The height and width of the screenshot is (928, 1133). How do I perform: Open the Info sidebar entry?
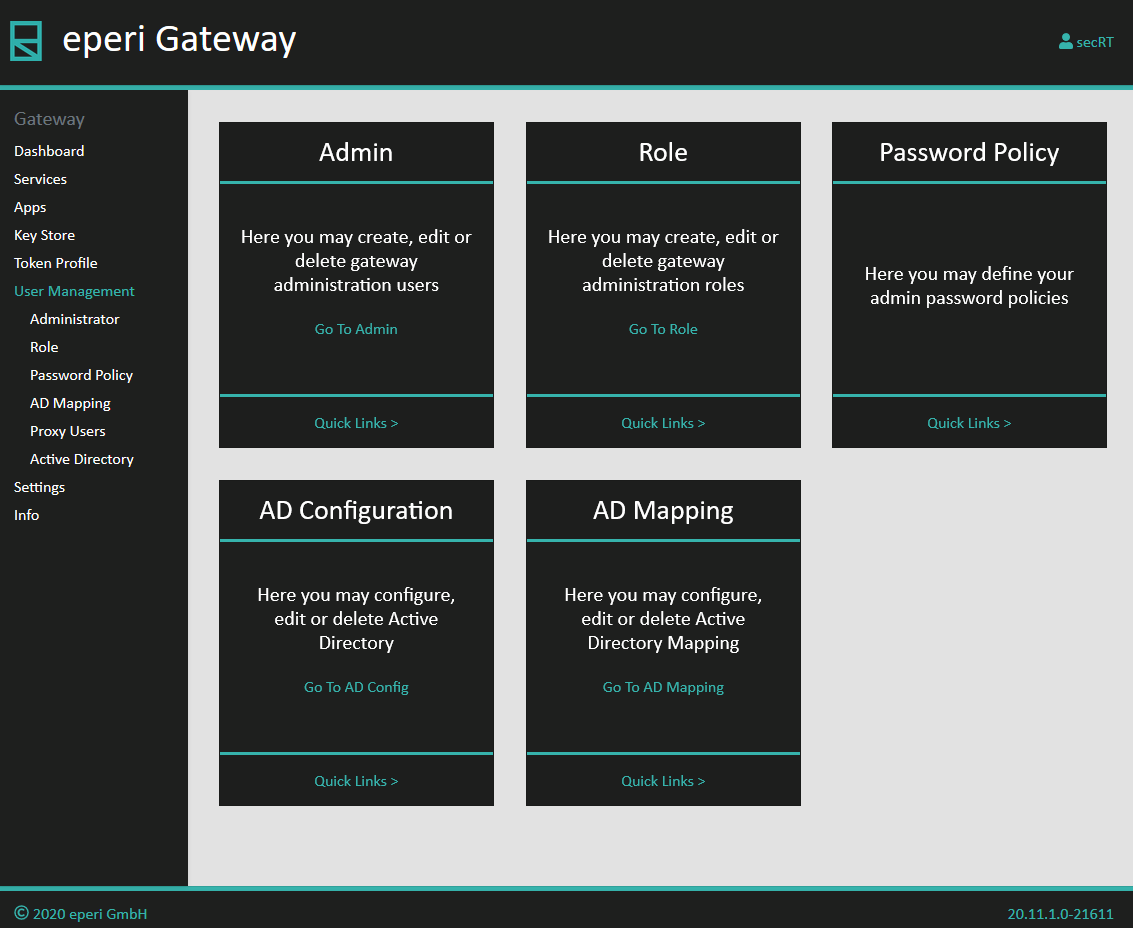[27, 515]
